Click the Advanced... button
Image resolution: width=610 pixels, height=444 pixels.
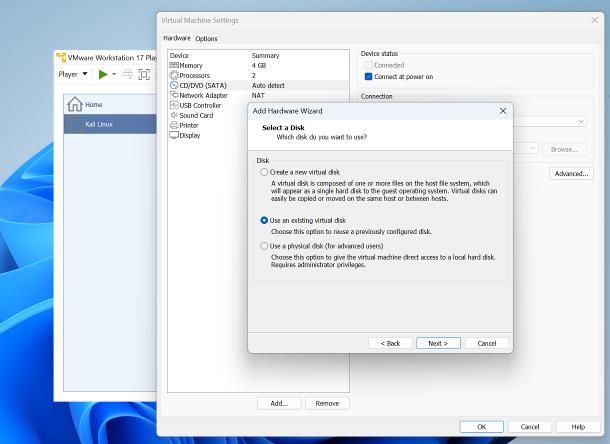pos(571,174)
